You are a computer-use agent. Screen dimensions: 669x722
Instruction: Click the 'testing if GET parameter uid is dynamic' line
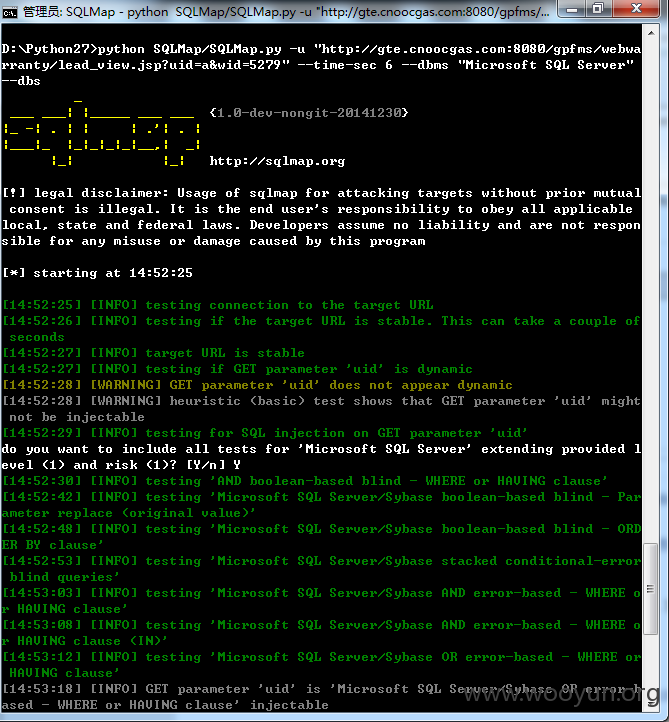tap(238, 369)
